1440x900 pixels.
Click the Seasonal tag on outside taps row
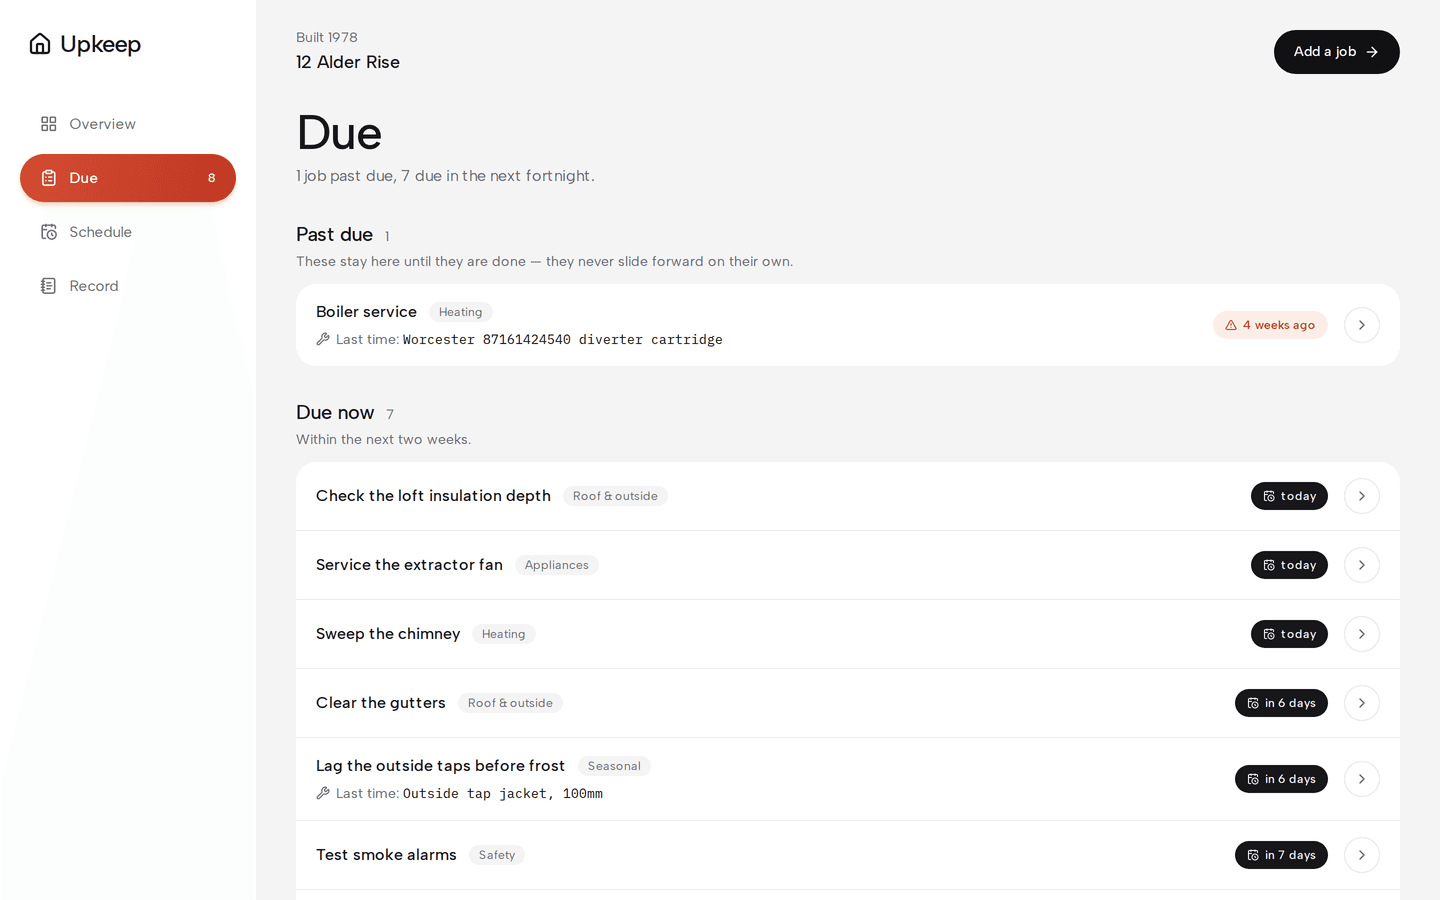[x=614, y=766]
